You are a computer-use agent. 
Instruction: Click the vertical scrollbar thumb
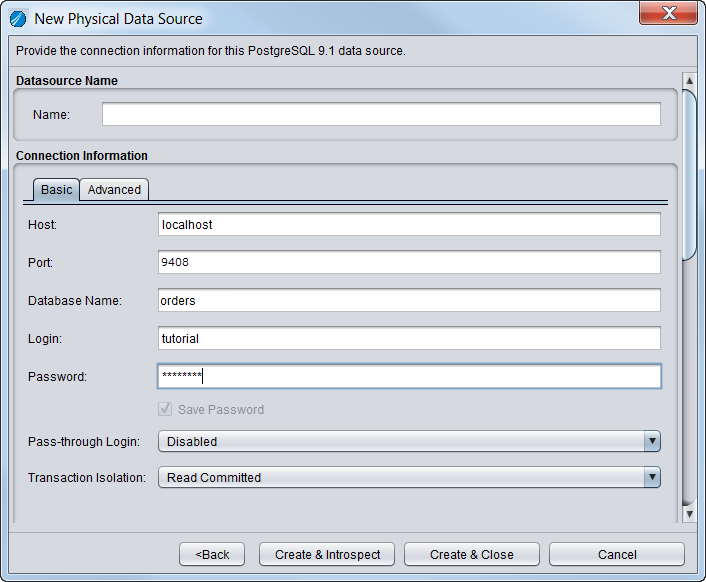[689, 175]
